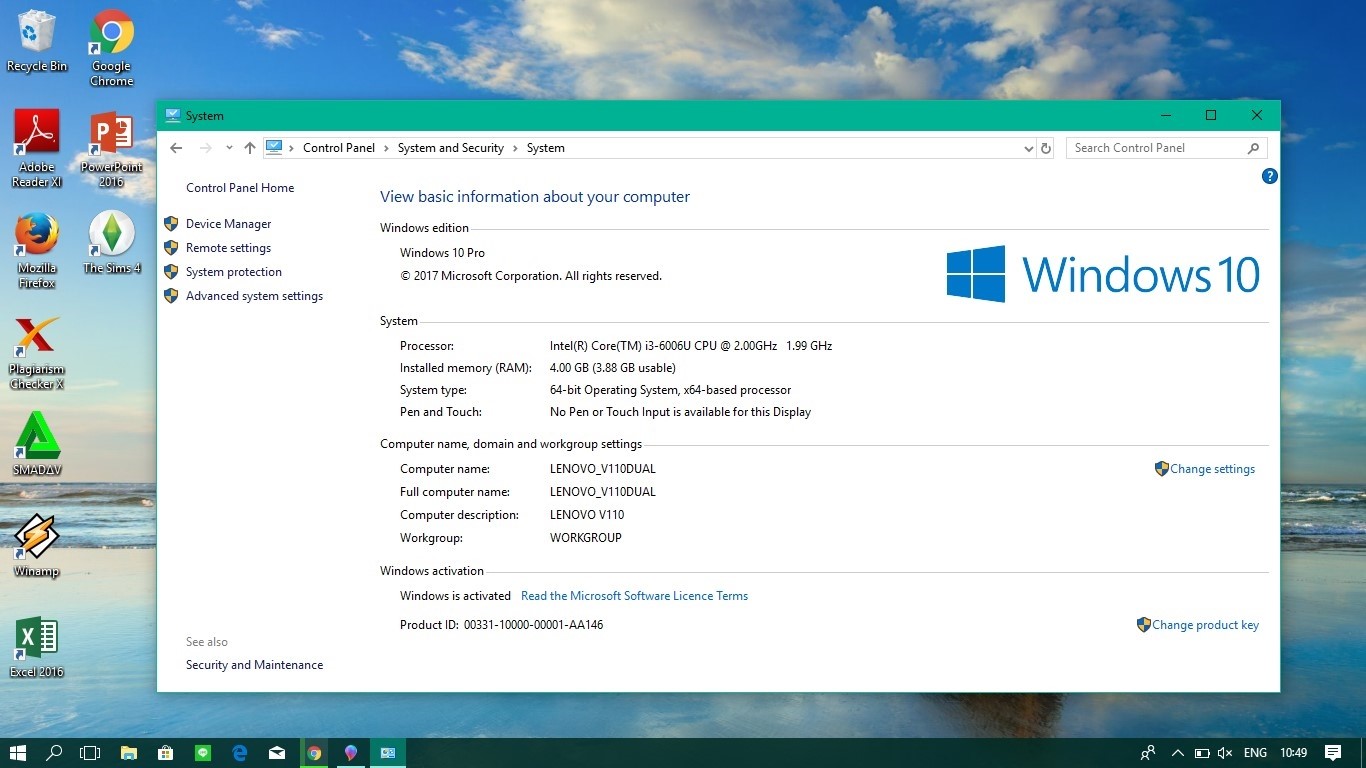Image resolution: width=1366 pixels, height=768 pixels.
Task: Open the People icon in system tray
Action: click(1148, 753)
